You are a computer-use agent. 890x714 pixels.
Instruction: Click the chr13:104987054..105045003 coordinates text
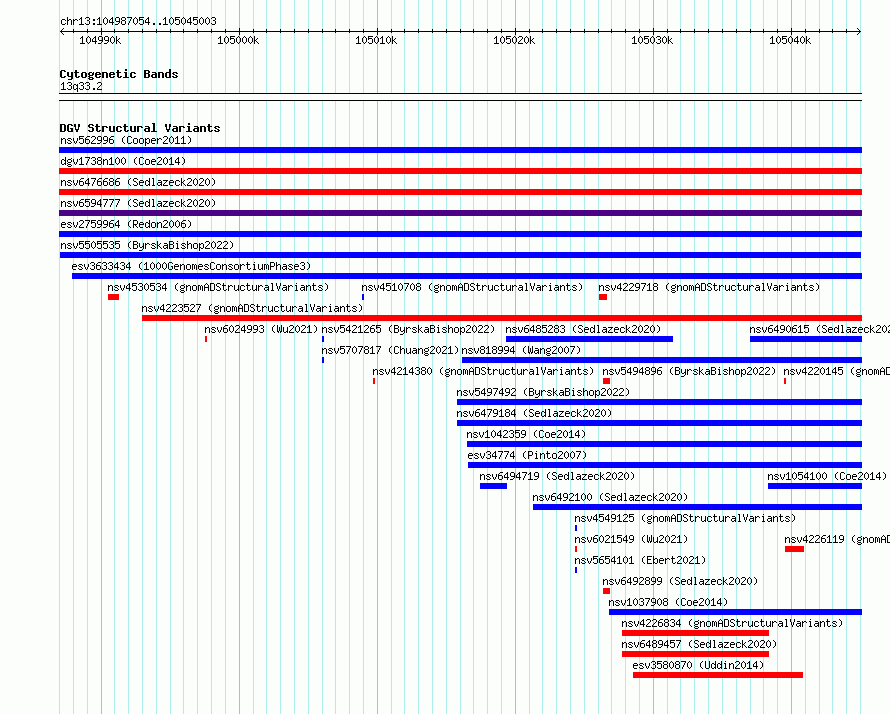(138, 21)
